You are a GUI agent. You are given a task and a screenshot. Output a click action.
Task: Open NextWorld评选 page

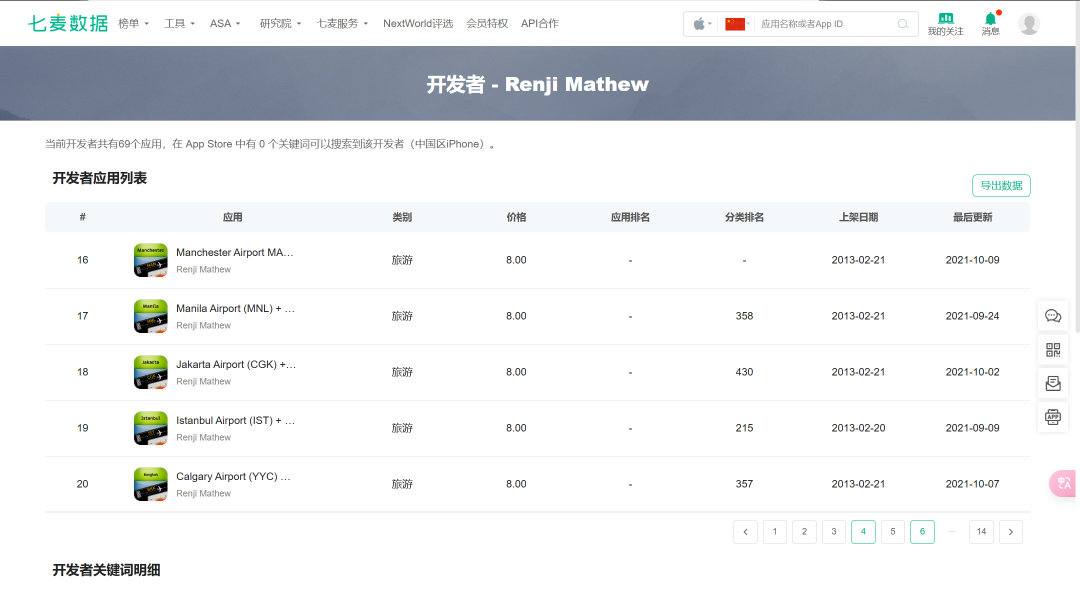(418, 23)
